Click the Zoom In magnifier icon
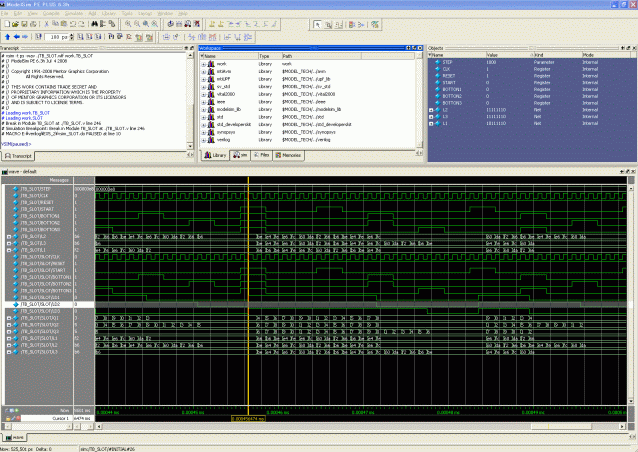This screenshot has height=452, width=638. tap(128, 24)
